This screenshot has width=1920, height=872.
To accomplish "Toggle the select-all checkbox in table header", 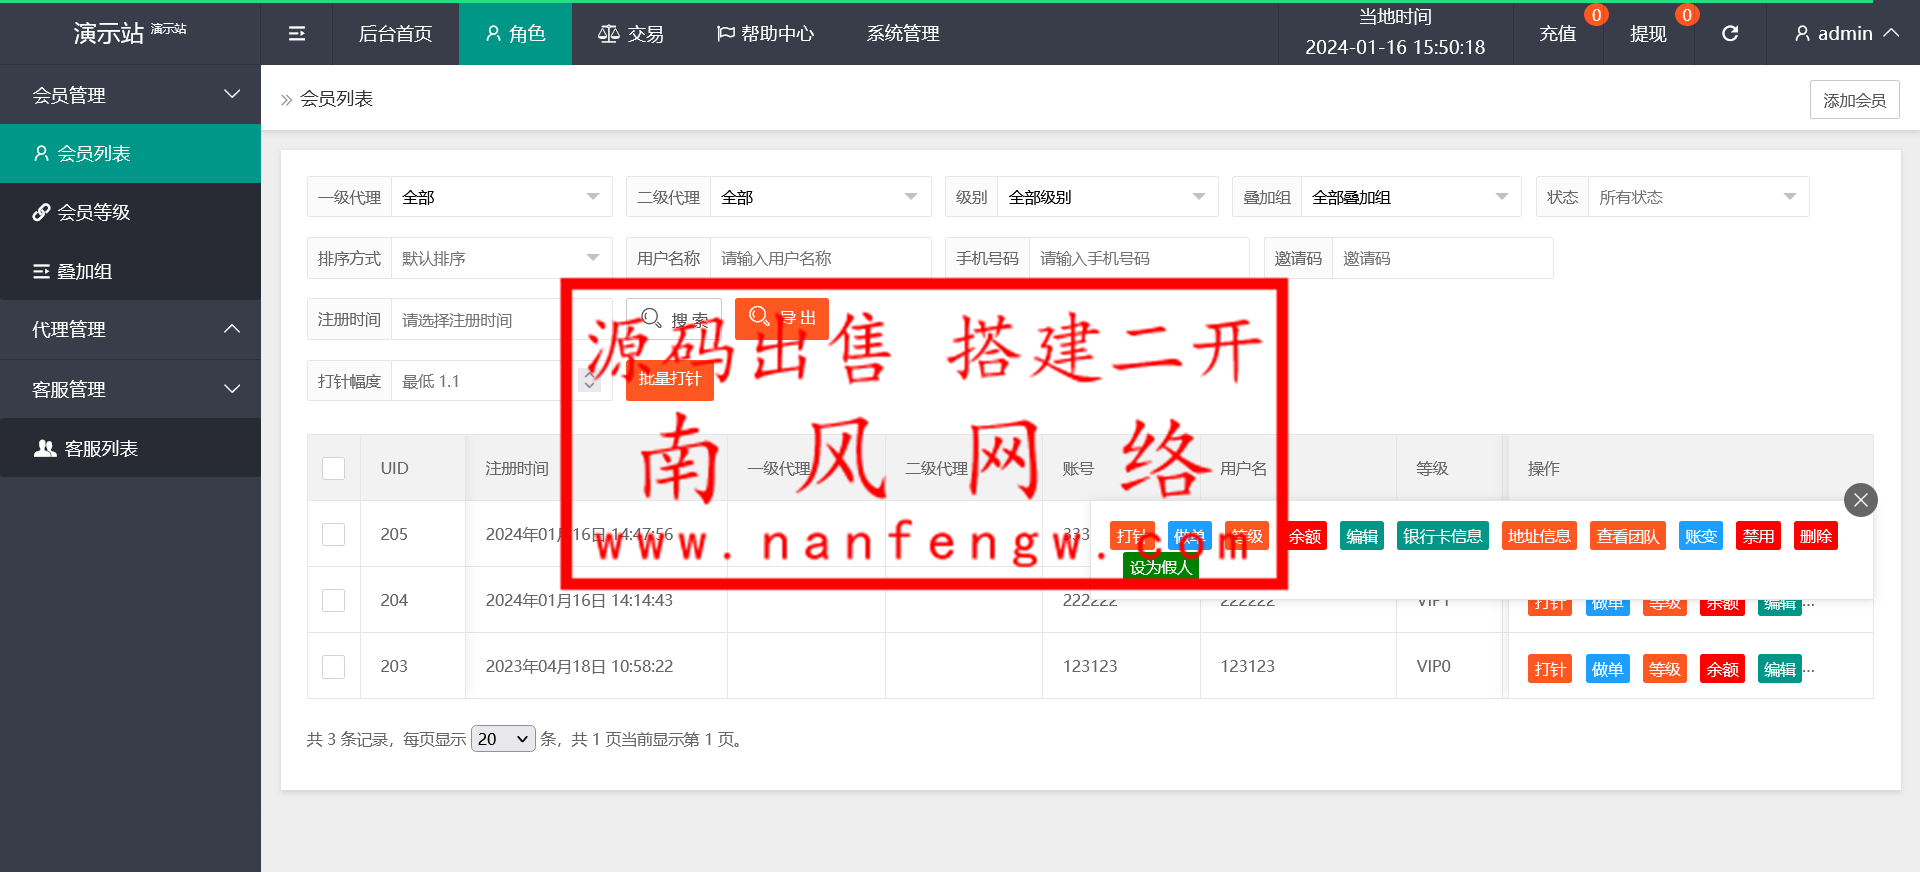I will coord(334,468).
